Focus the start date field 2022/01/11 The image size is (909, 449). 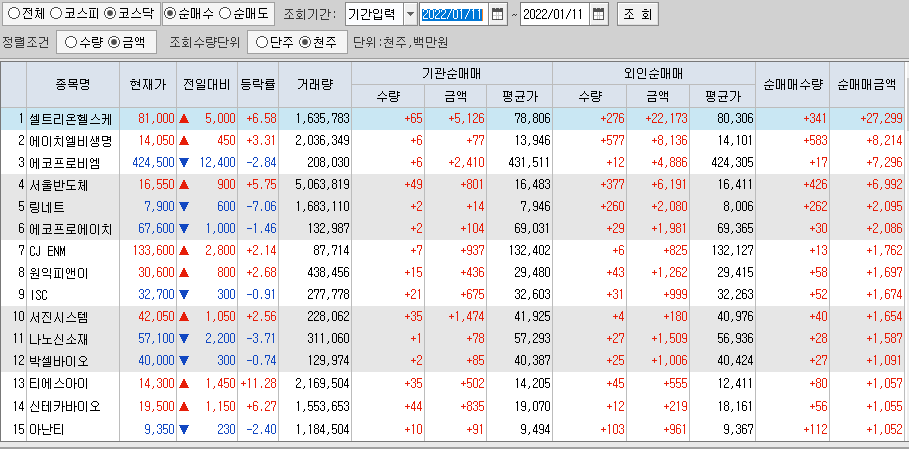[454, 14]
